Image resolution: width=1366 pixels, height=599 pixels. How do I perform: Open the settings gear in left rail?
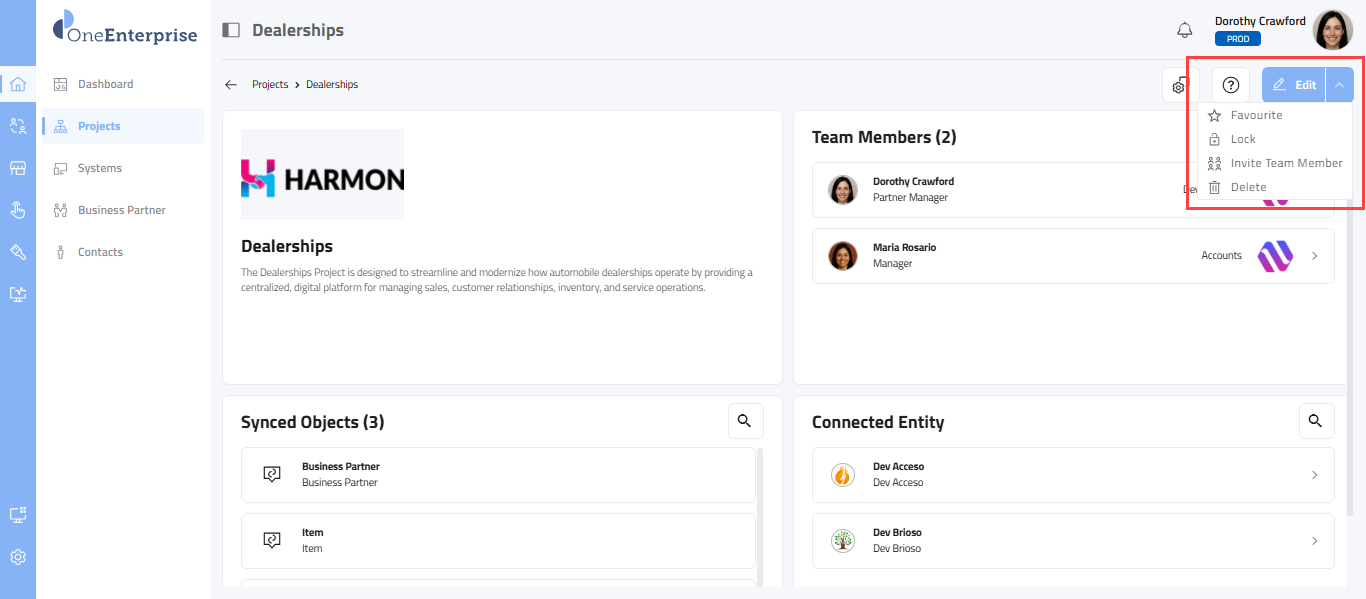tap(18, 557)
